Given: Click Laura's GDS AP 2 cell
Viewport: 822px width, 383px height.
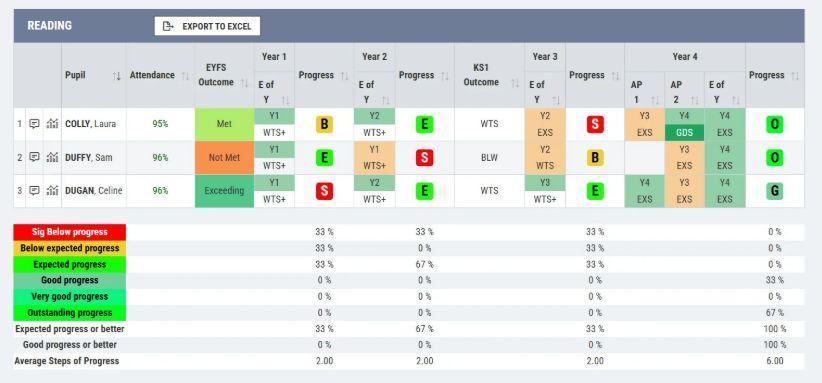Looking at the screenshot, I should (685, 133).
